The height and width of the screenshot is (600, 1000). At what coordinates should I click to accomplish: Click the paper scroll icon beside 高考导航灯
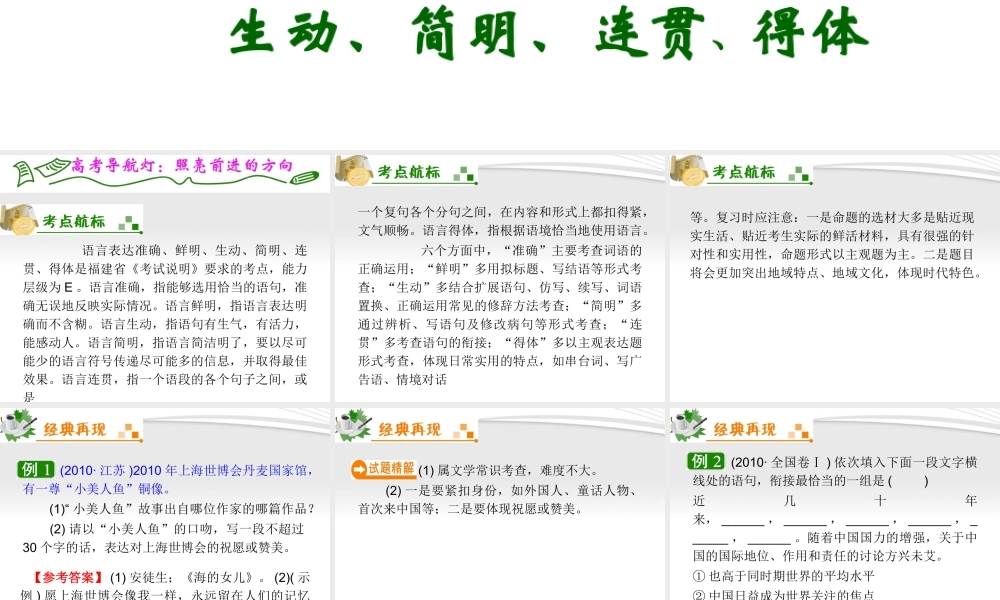pyautogui.click(x=41, y=171)
